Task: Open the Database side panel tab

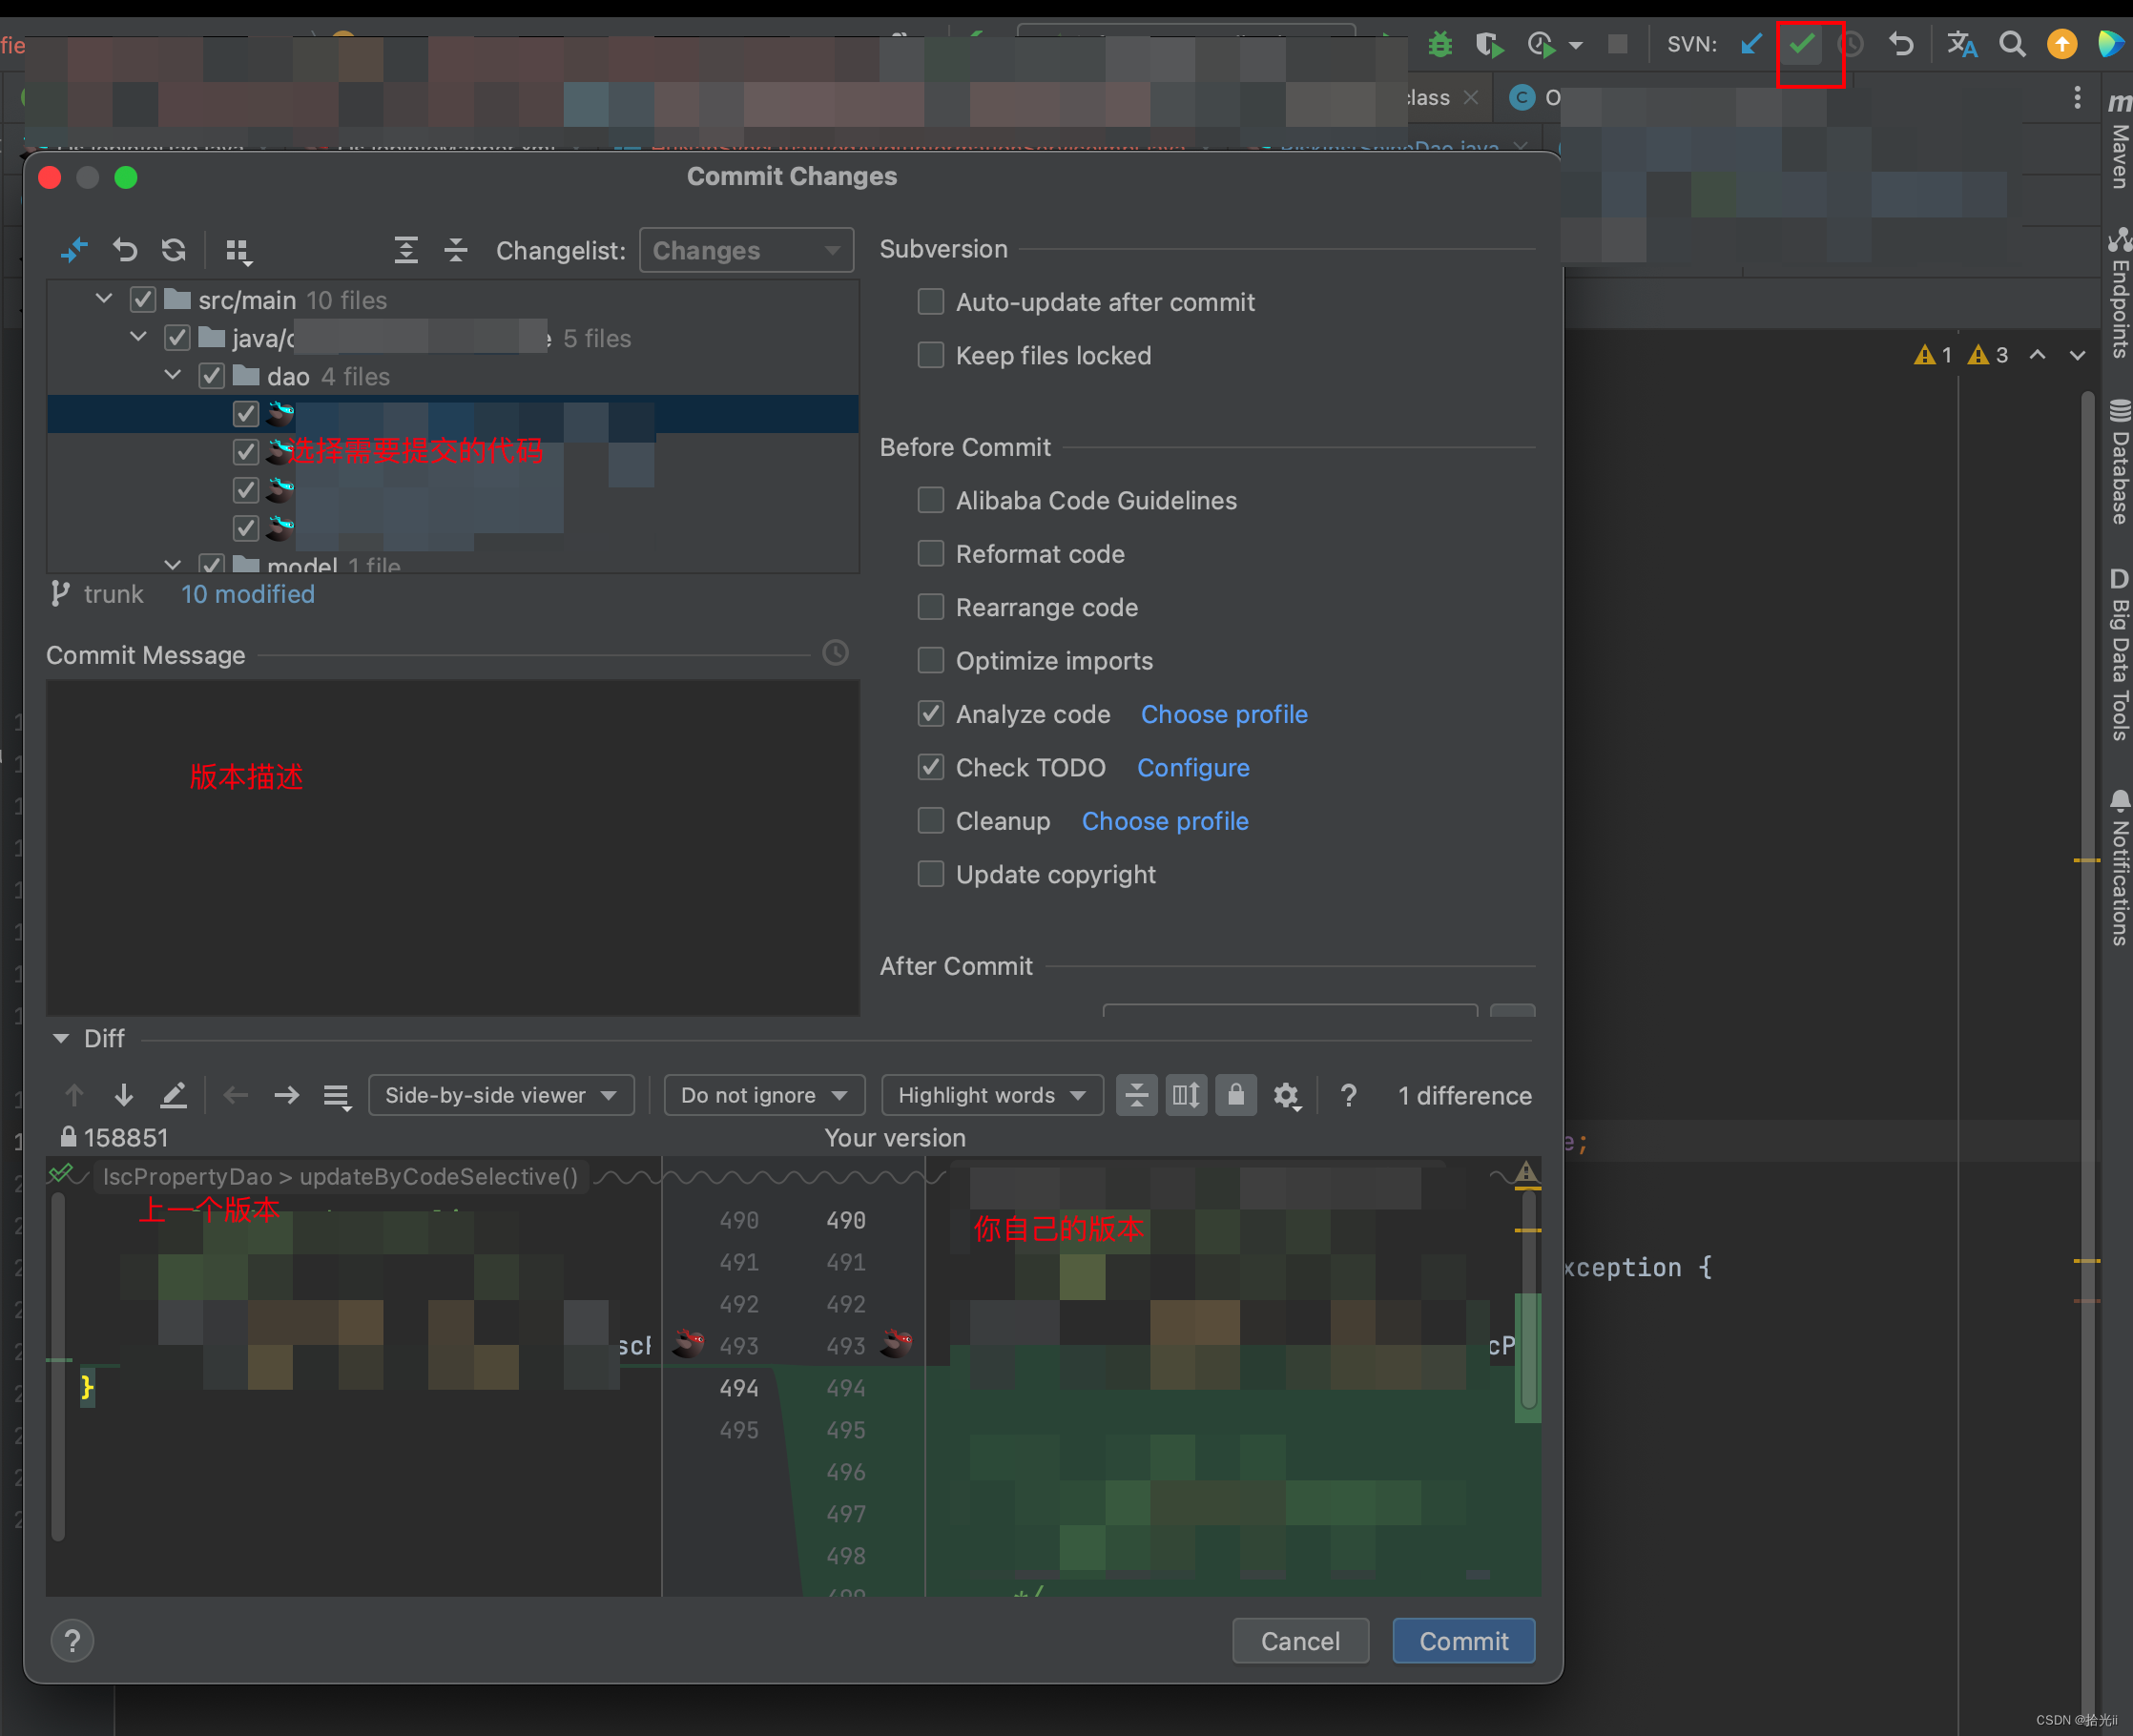Action: [2118, 462]
